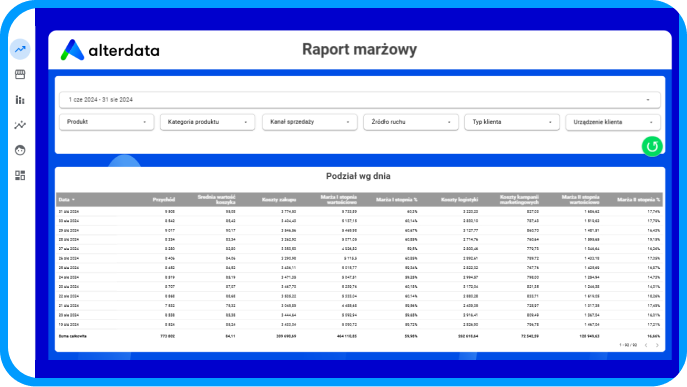The image size is (687, 387).
Task: Sort table by the Data column header
Action: coord(67,200)
